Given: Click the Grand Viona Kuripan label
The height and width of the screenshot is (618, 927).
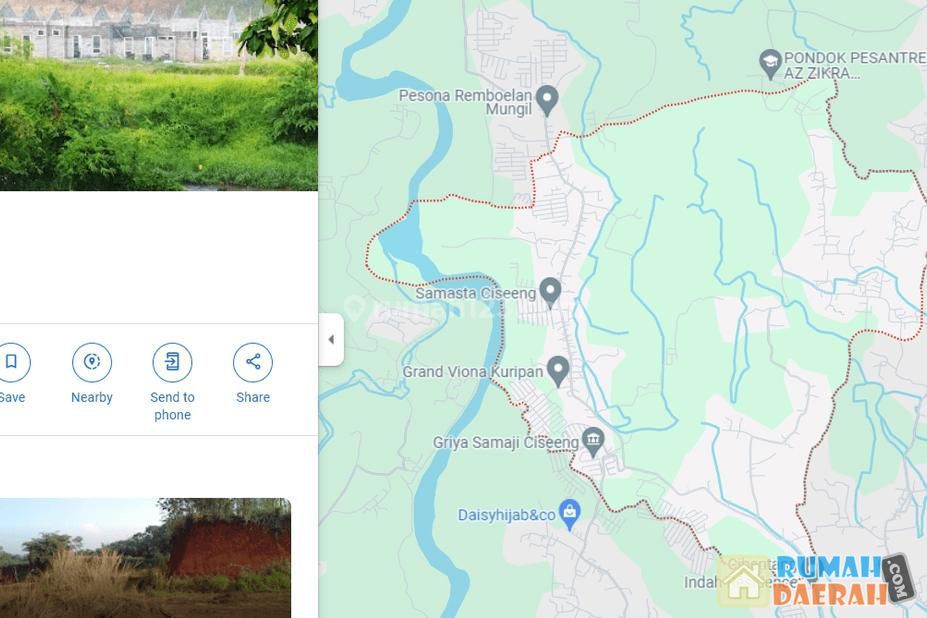Looking at the screenshot, I should tap(473, 372).
